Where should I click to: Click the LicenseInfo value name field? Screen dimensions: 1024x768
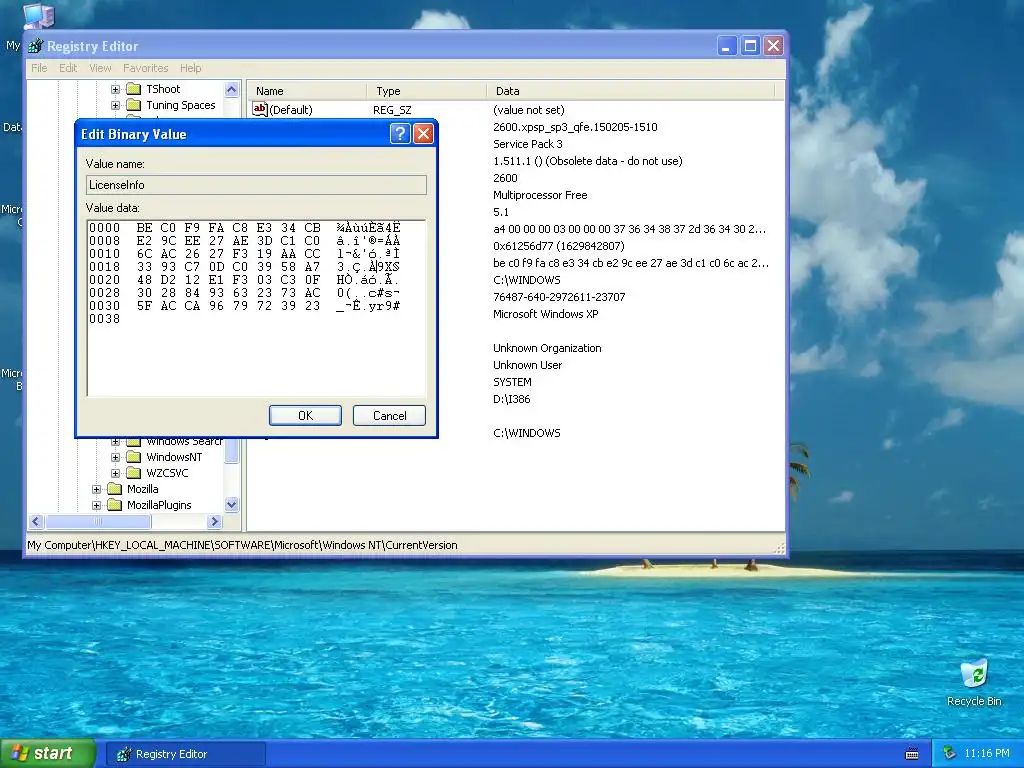point(256,185)
